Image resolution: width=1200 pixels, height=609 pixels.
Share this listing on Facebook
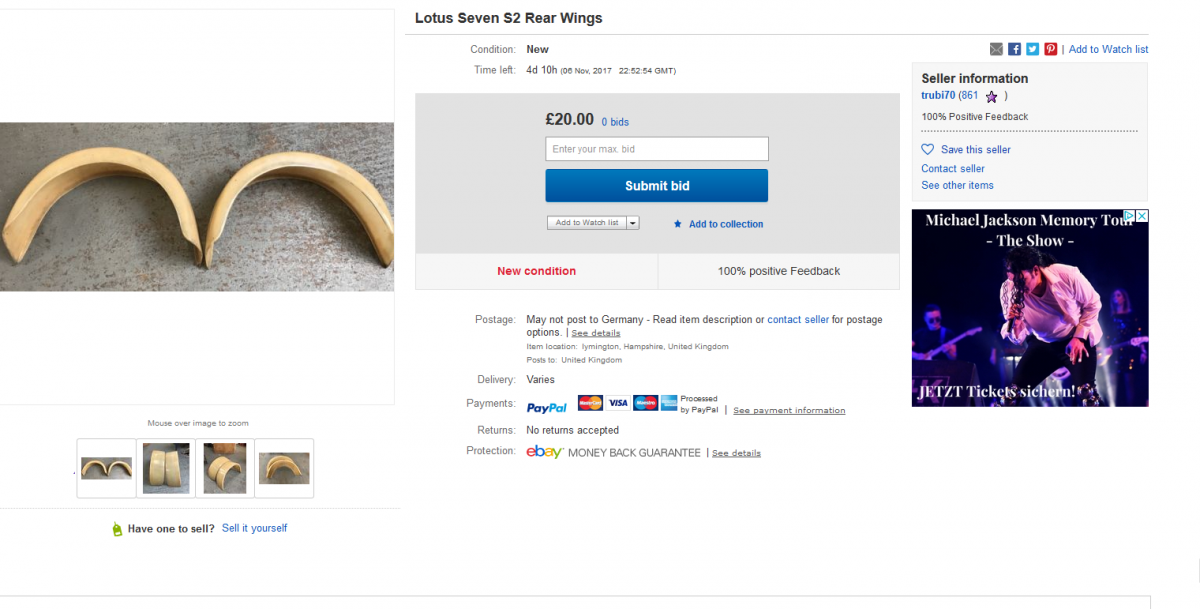point(1014,49)
